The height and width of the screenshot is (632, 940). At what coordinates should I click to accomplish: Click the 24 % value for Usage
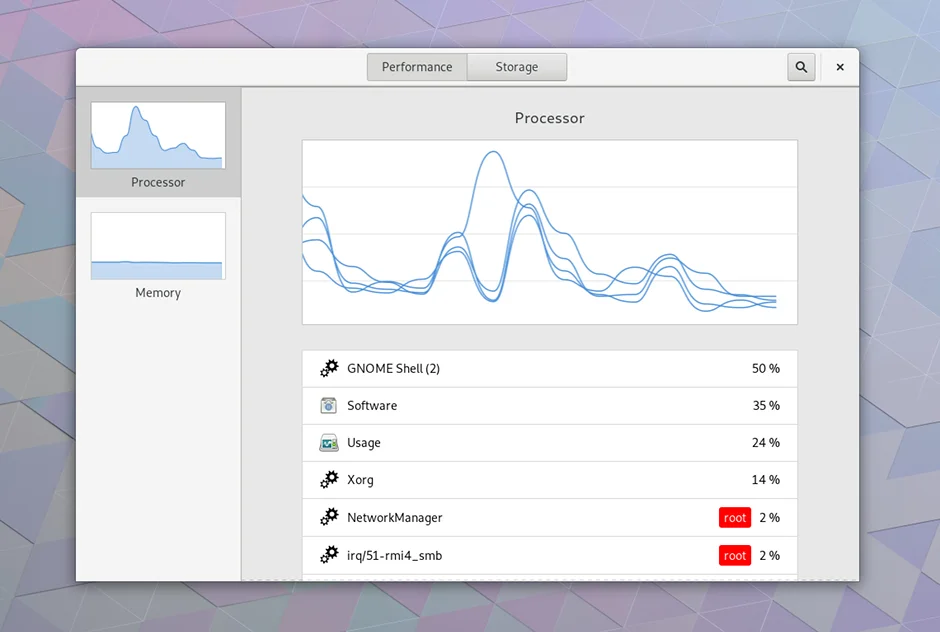(765, 443)
